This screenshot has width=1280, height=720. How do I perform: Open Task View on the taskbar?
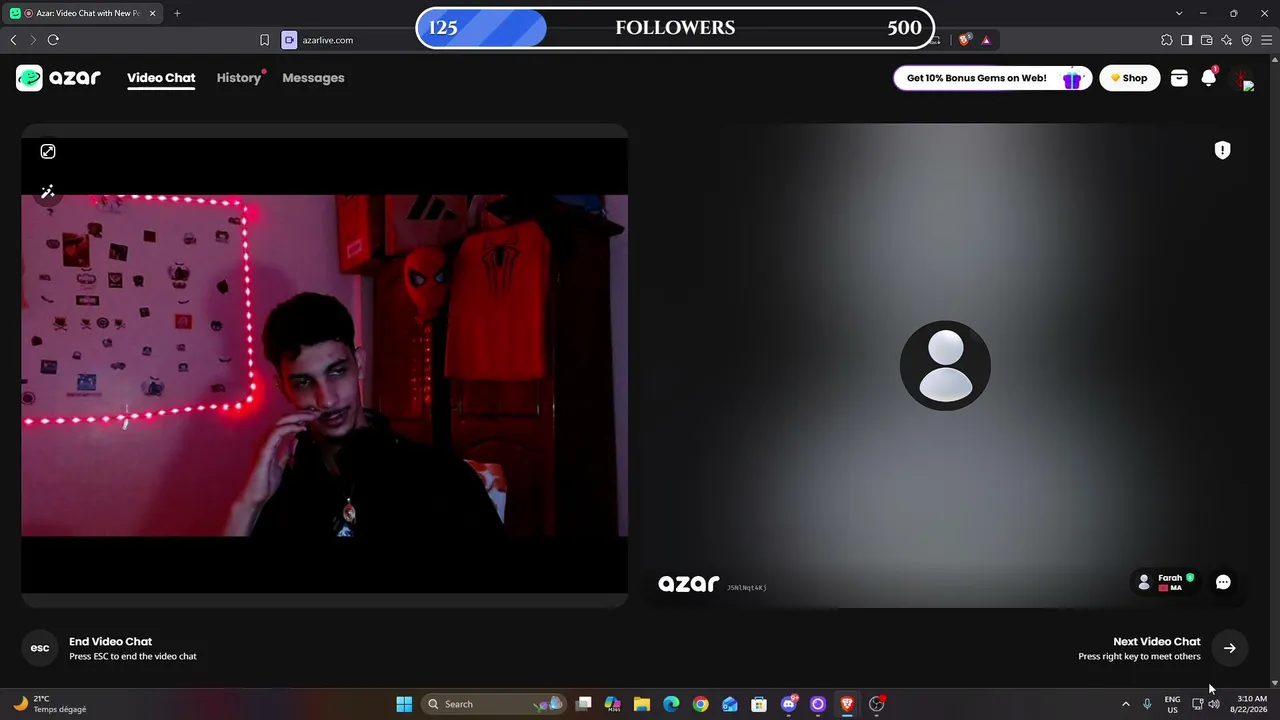584,704
